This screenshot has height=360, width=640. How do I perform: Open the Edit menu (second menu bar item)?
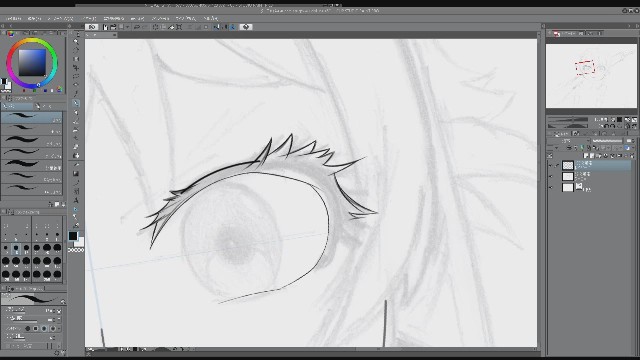[34, 18]
